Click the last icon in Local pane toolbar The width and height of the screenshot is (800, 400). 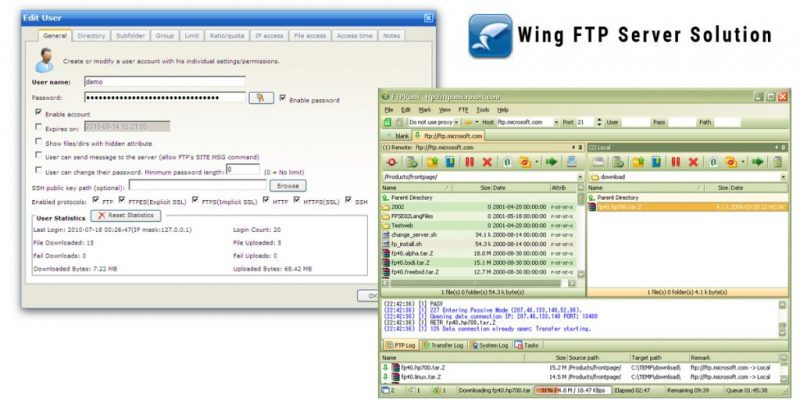(x=778, y=162)
